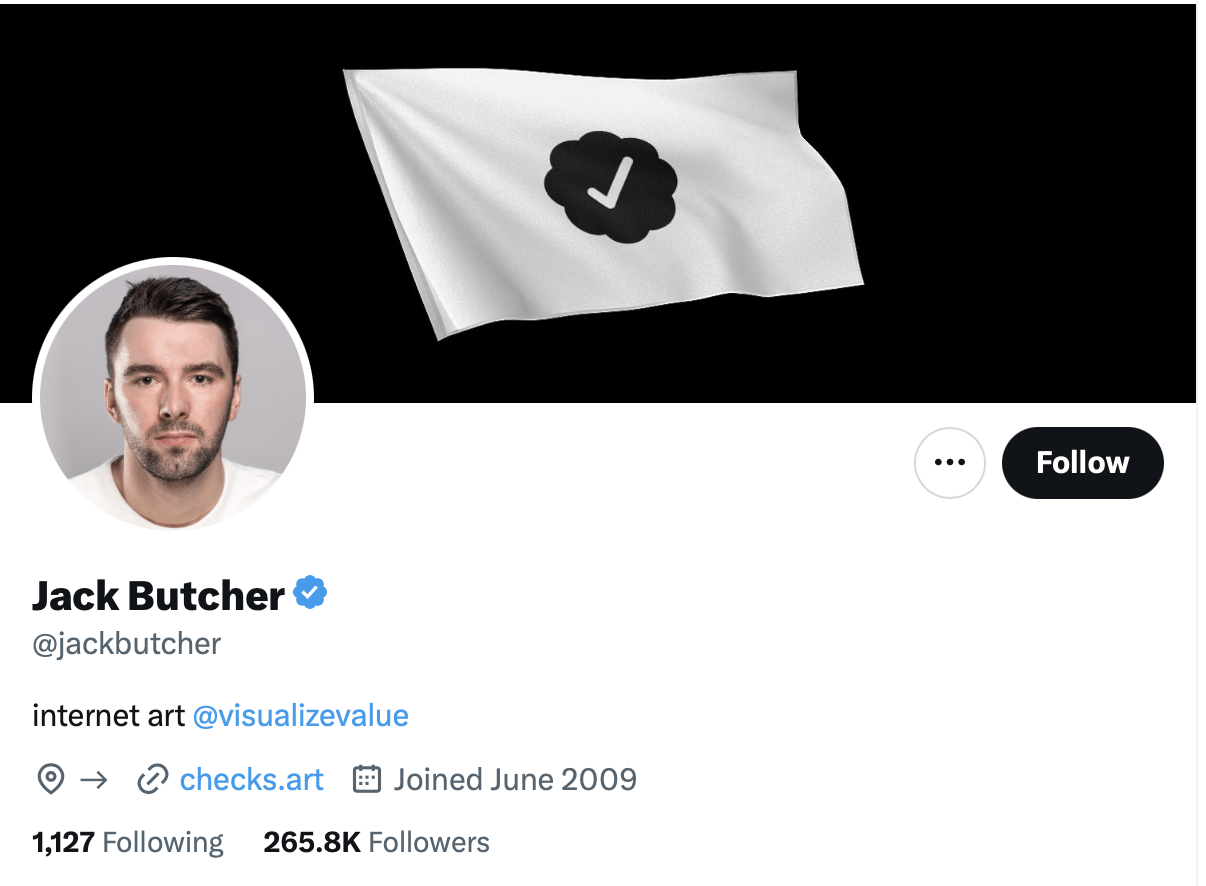Click the chain link icon before checks.art
This screenshot has width=1206, height=886.
point(151,779)
